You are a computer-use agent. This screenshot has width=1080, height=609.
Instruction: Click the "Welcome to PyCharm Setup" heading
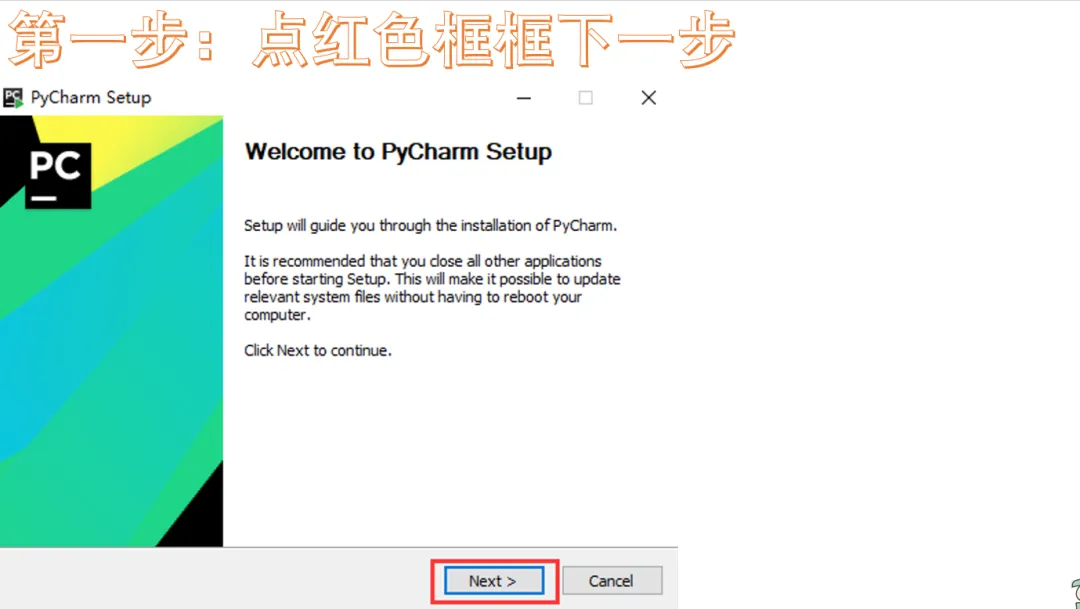tap(398, 152)
